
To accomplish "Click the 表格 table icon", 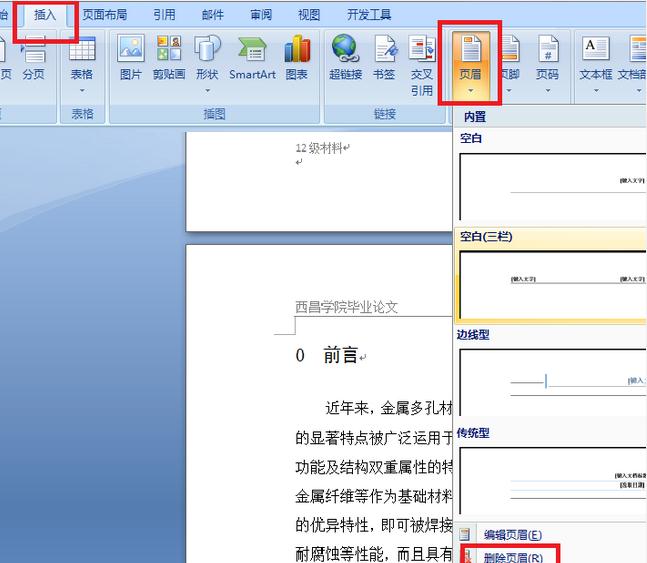I will [x=82, y=49].
